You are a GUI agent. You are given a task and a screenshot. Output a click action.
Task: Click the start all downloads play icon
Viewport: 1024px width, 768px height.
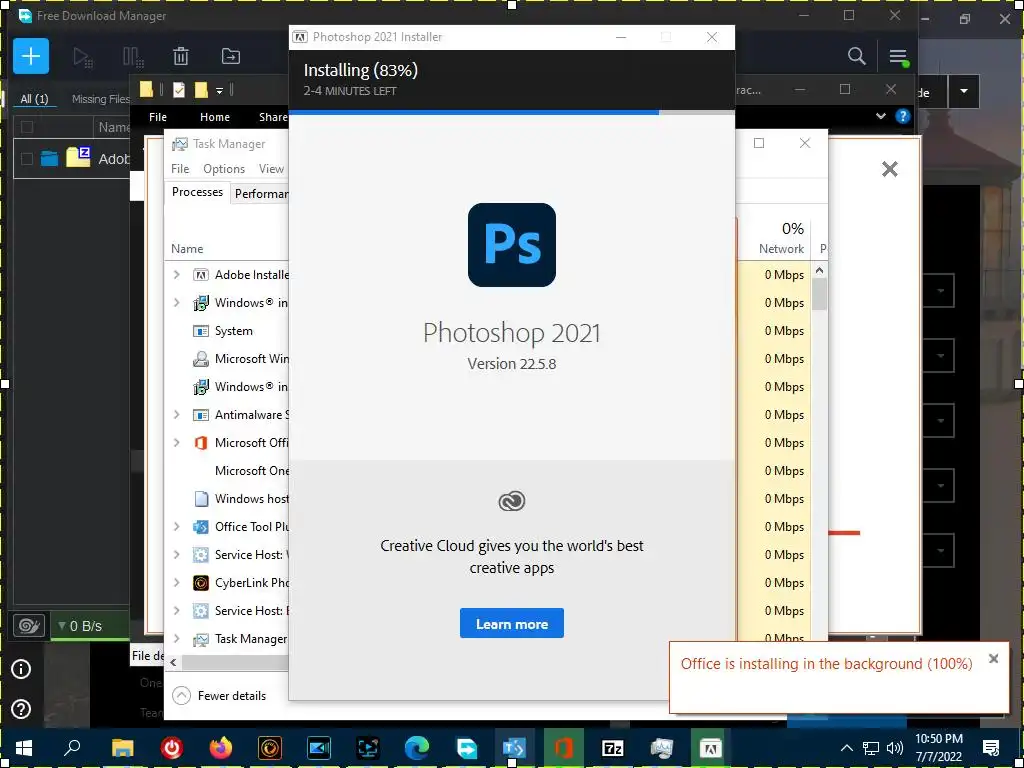pos(83,57)
